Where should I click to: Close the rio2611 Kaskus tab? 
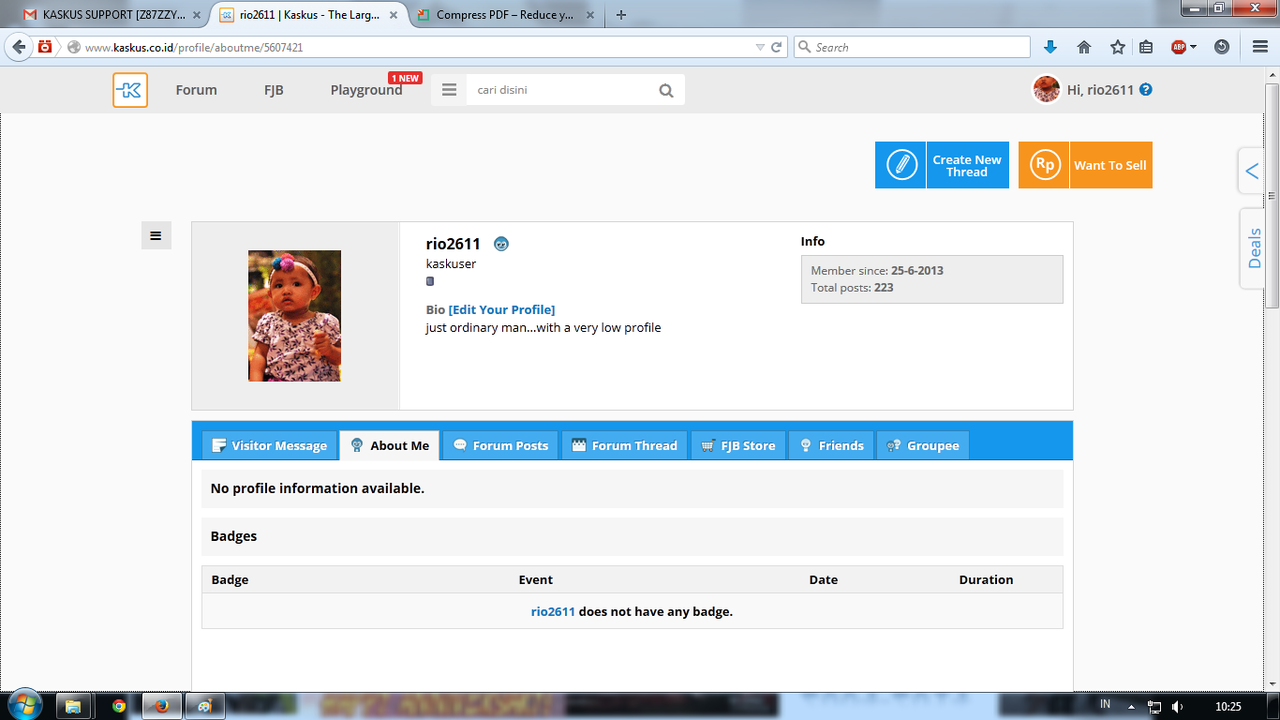click(x=395, y=15)
